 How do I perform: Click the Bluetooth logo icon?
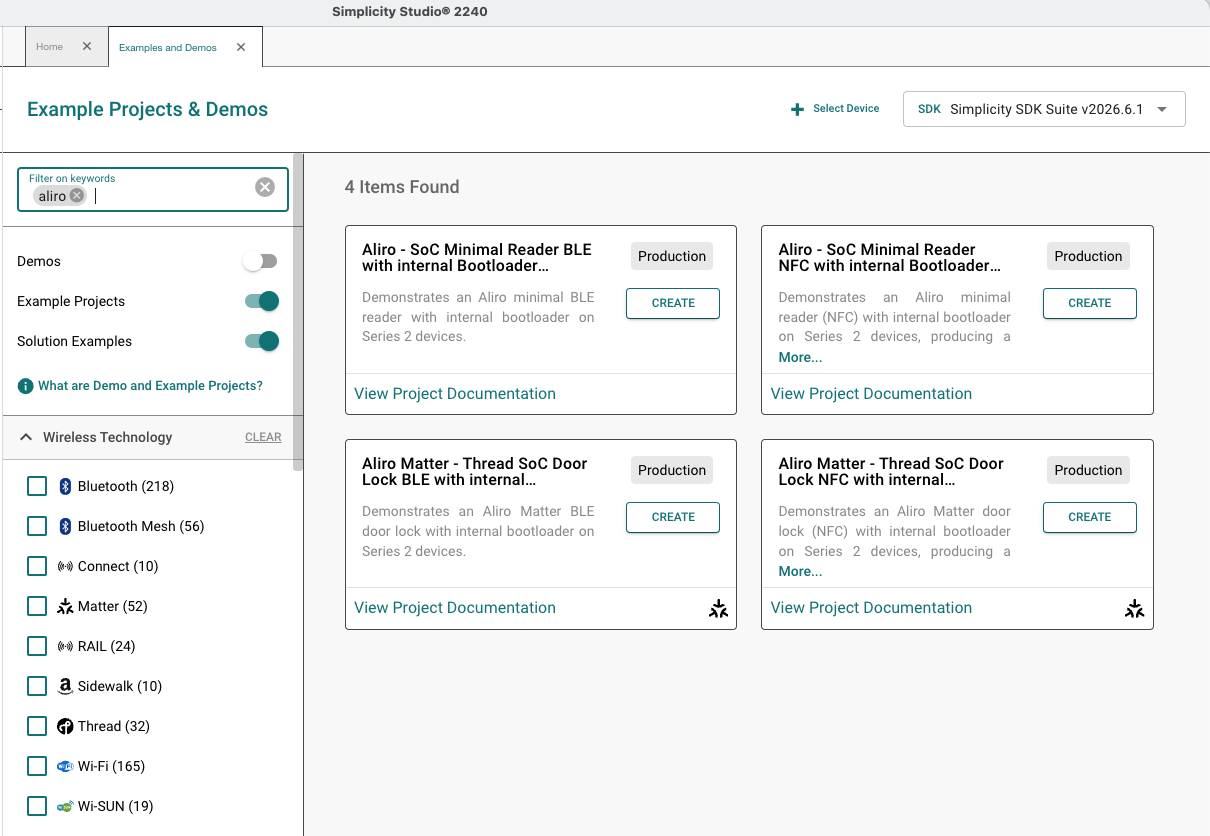tap(65, 486)
